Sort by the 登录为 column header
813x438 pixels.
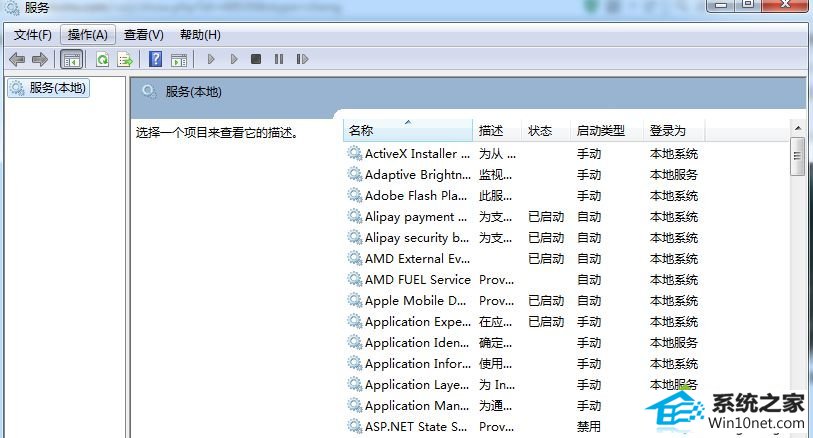(674, 131)
